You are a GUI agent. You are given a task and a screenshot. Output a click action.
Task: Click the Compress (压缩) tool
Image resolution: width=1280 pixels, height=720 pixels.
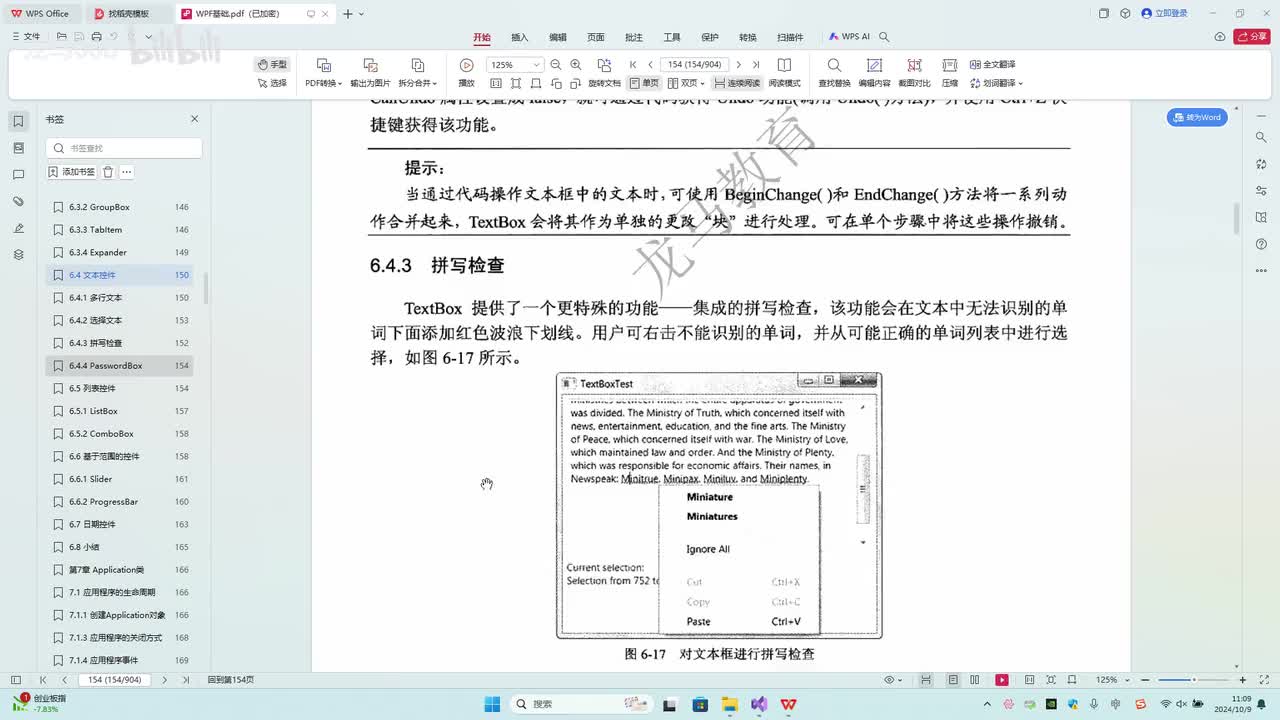pos(949,72)
